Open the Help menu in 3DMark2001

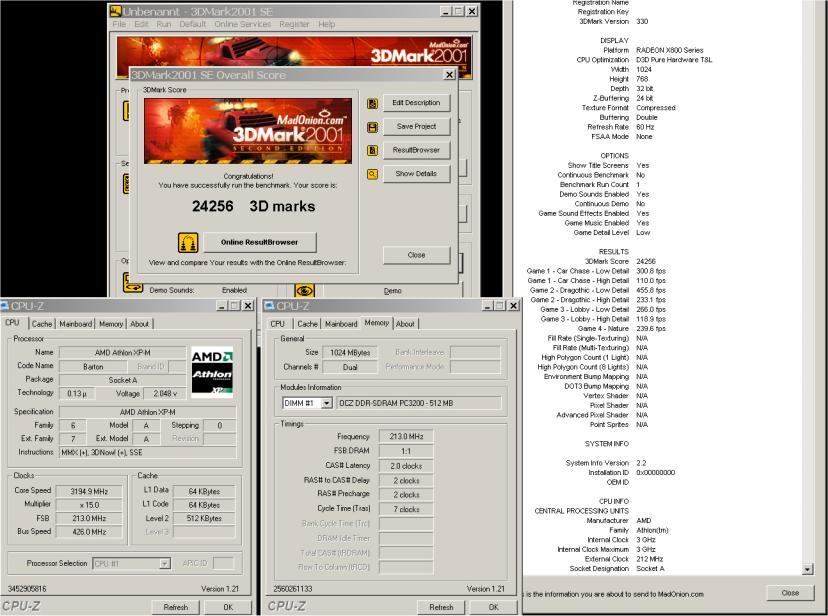point(326,24)
